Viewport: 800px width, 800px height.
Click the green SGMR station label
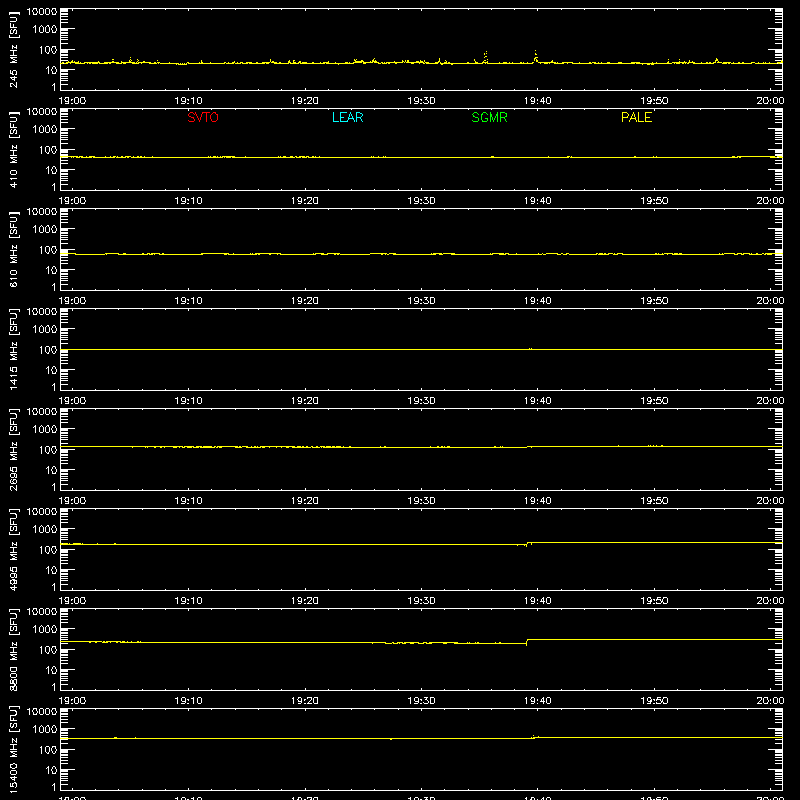pos(489,117)
